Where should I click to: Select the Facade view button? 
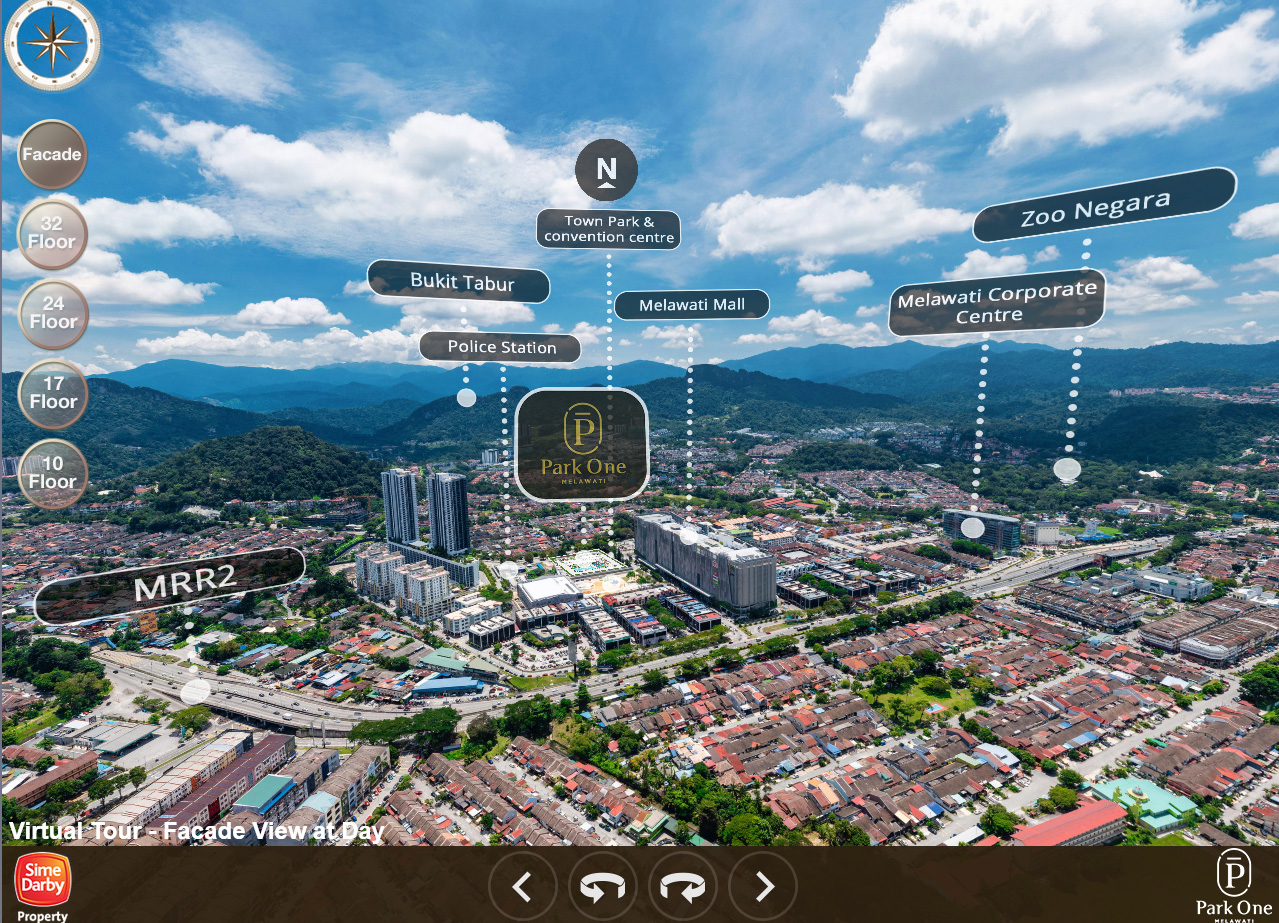click(52, 154)
